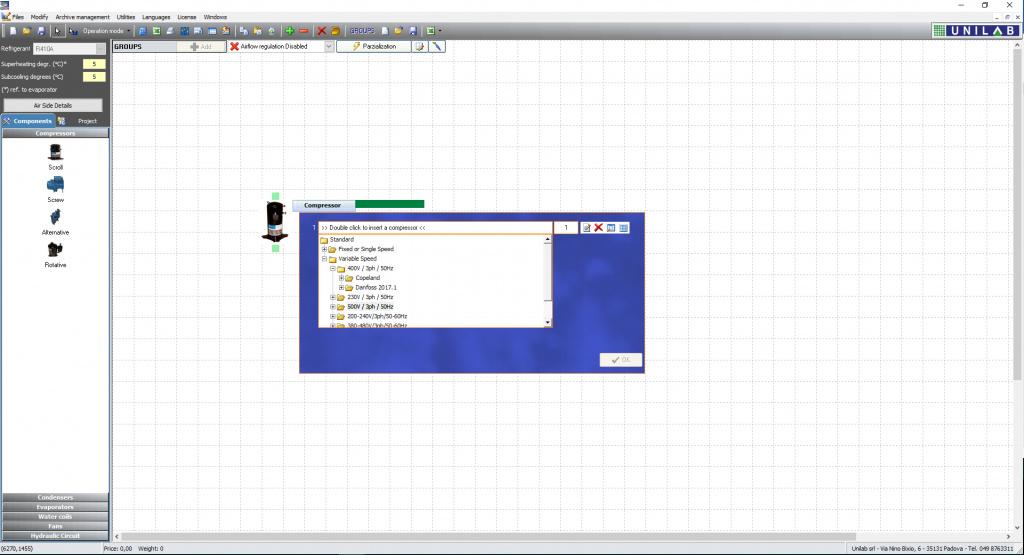Open the Windows menu
The height and width of the screenshot is (555, 1024).
(215, 17)
